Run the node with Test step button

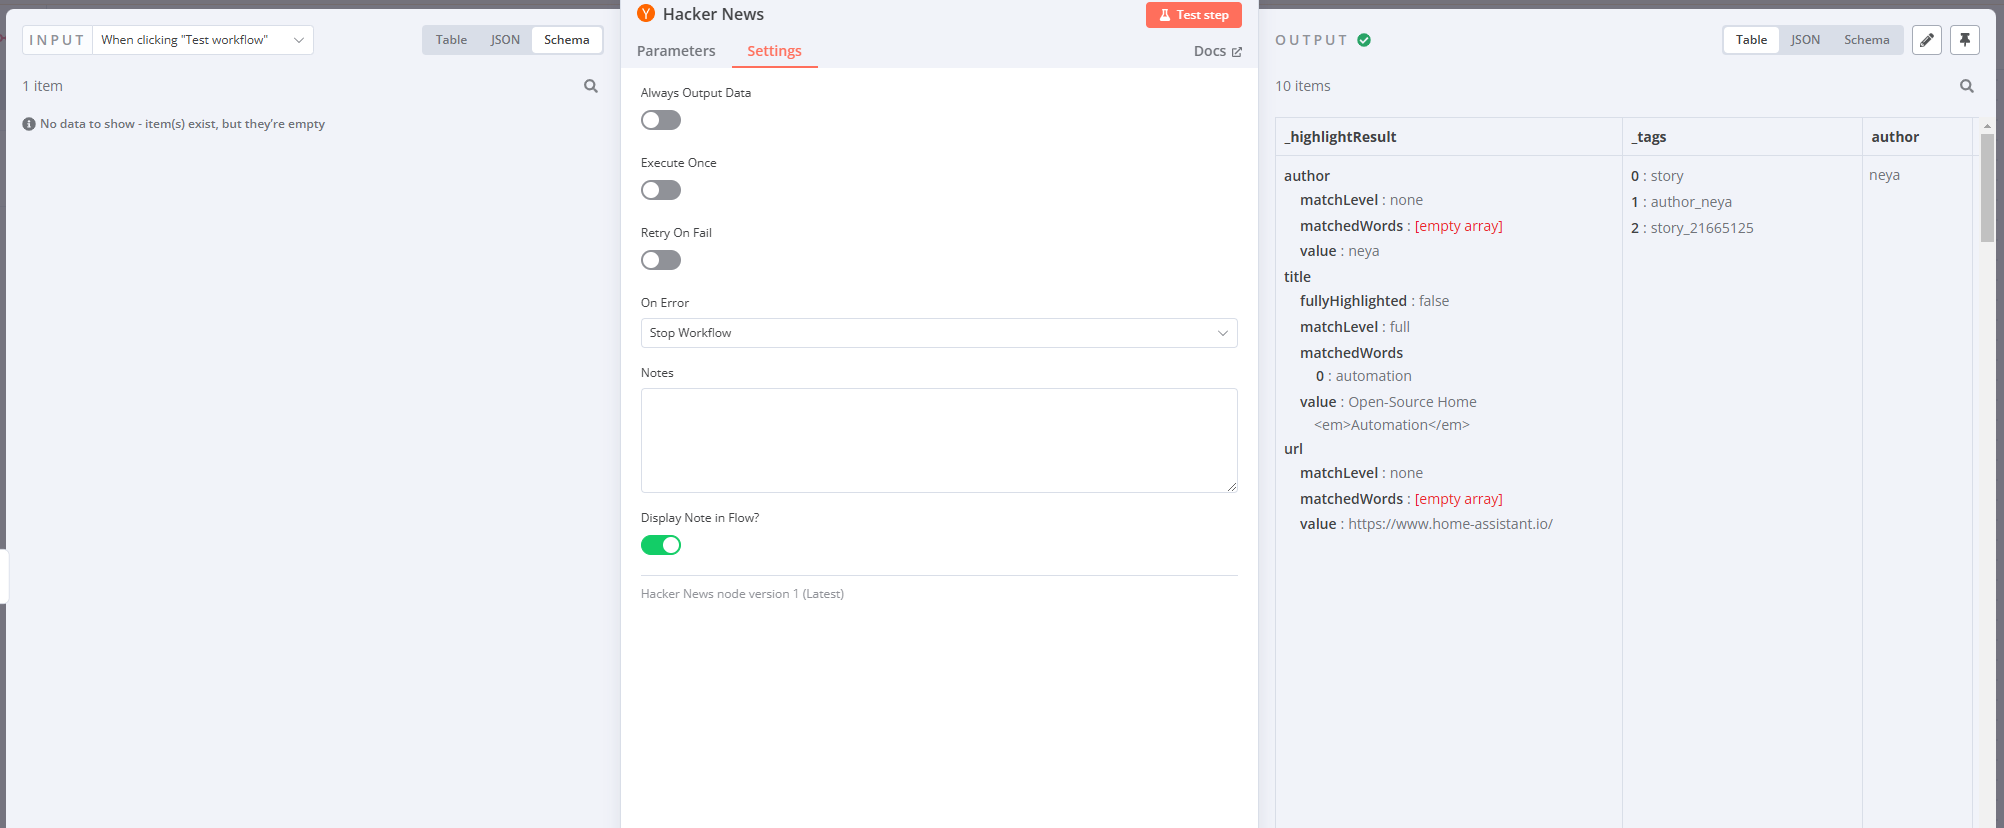(x=1193, y=15)
